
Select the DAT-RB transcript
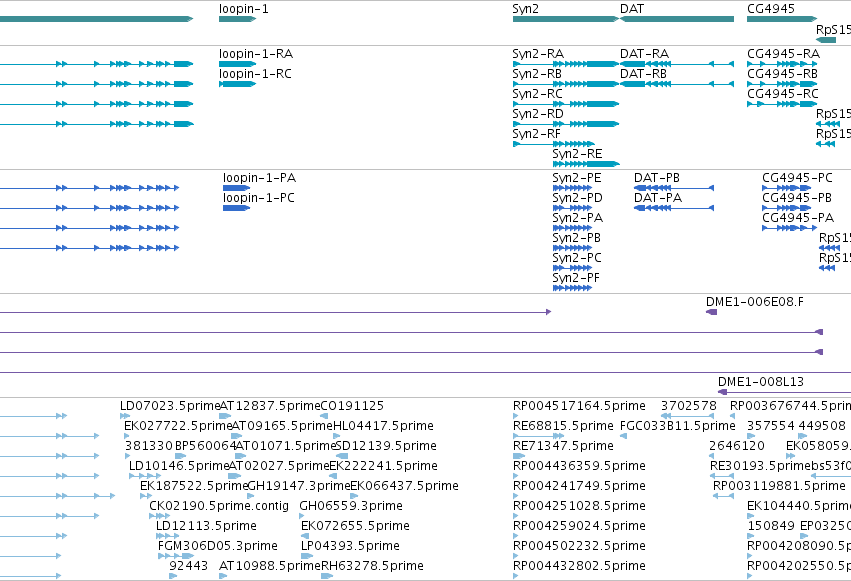pos(677,84)
